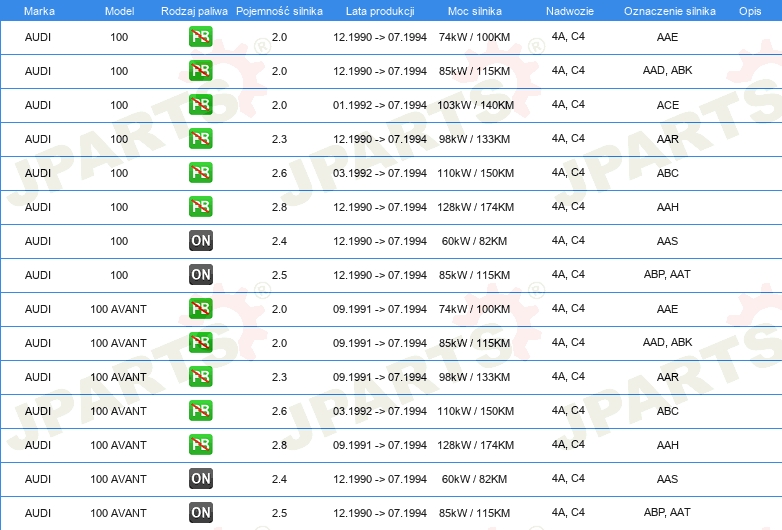
Task: Click the Model column header
Action: tap(119, 11)
